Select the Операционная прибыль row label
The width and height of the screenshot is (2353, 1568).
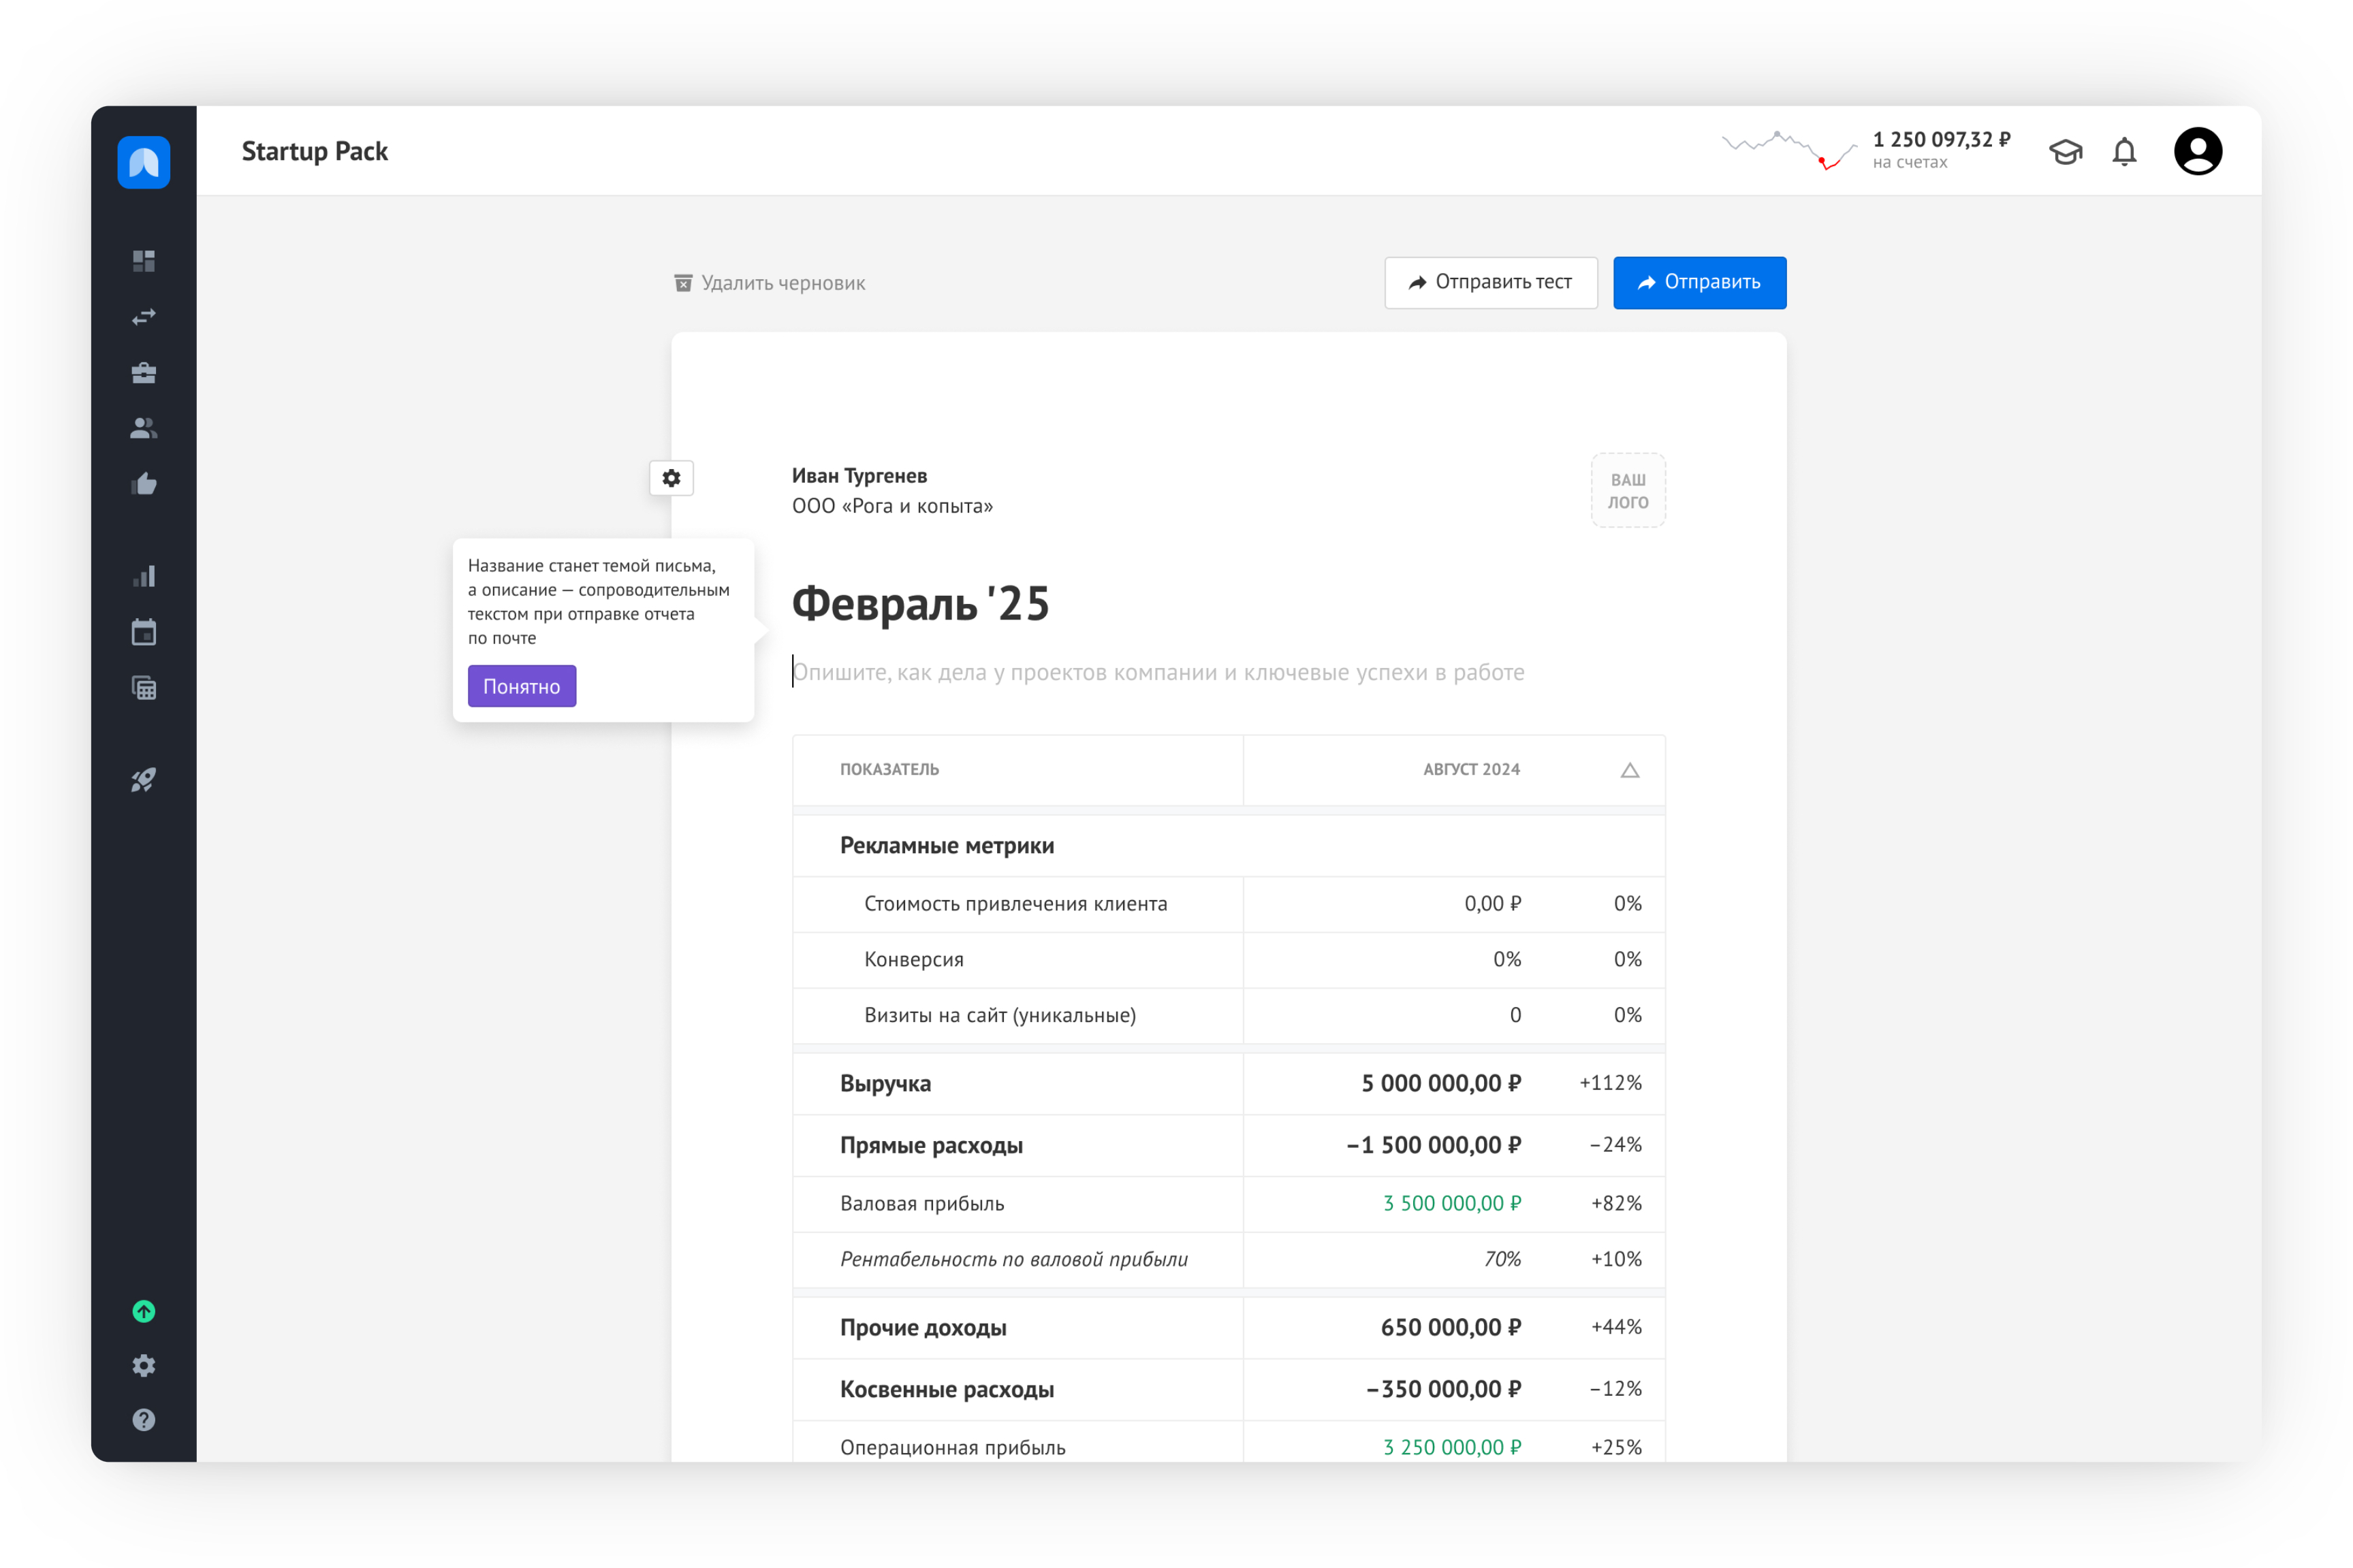[x=953, y=1448]
